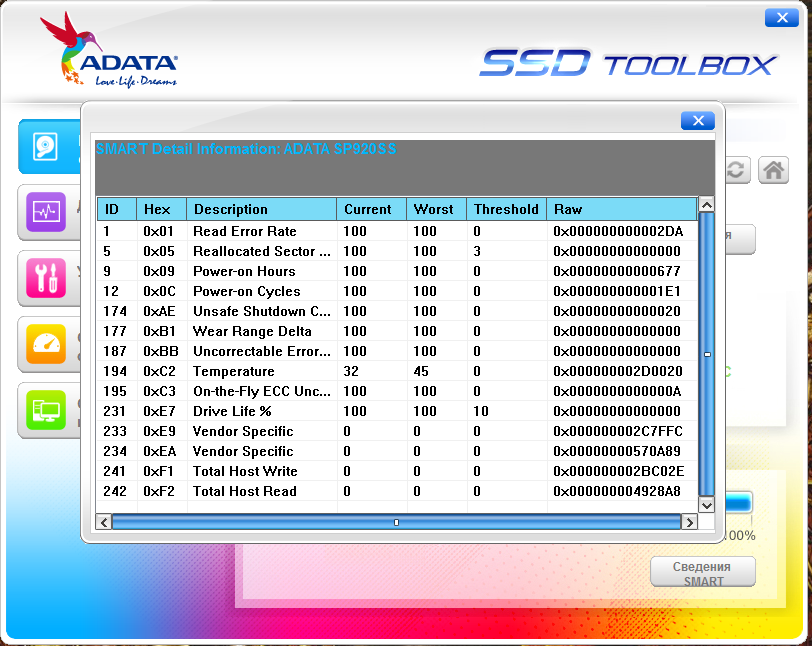The height and width of the screenshot is (646, 812).
Task: Click hex code 0xF1
Action: (x=158, y=471)
